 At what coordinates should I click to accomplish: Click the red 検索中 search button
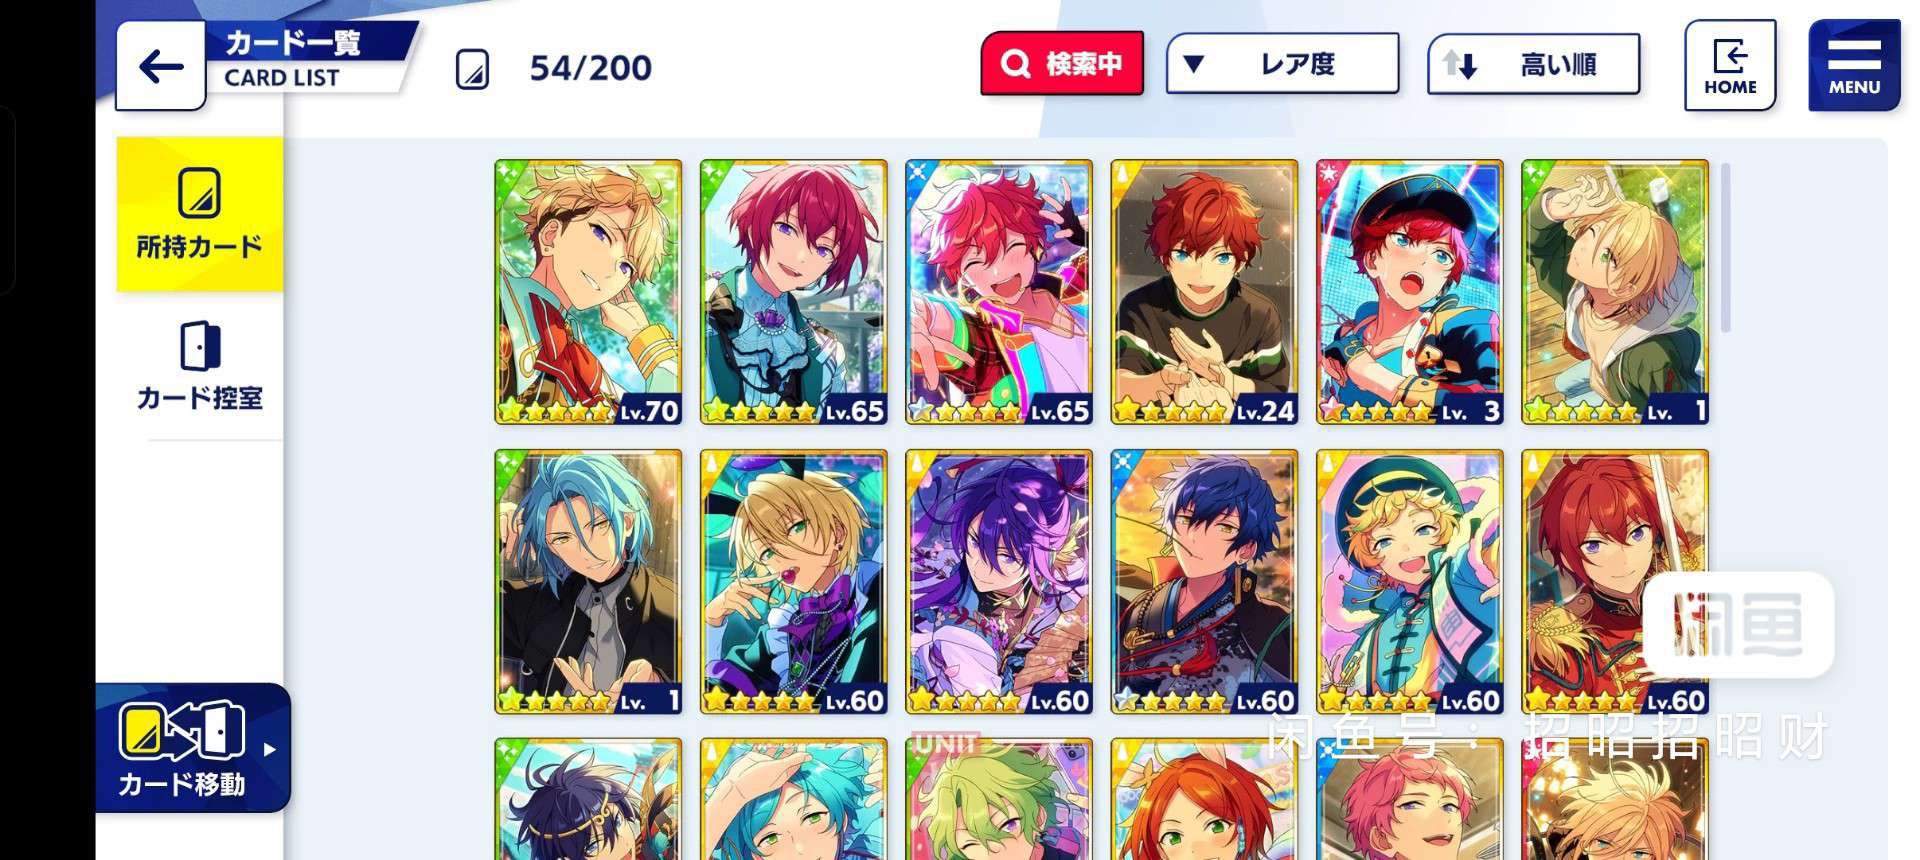point(1062,64)
